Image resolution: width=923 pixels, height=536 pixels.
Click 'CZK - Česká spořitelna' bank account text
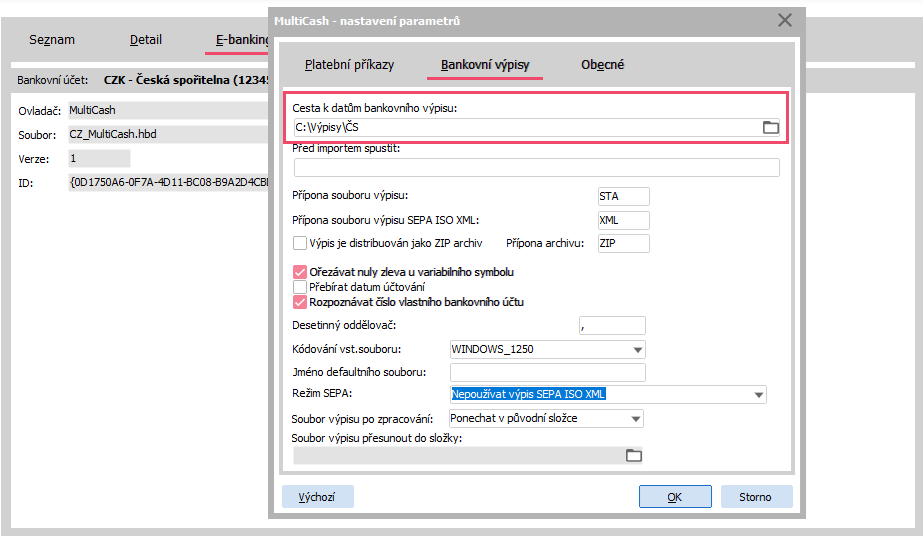pyautogui.click(x=186, y=80)
